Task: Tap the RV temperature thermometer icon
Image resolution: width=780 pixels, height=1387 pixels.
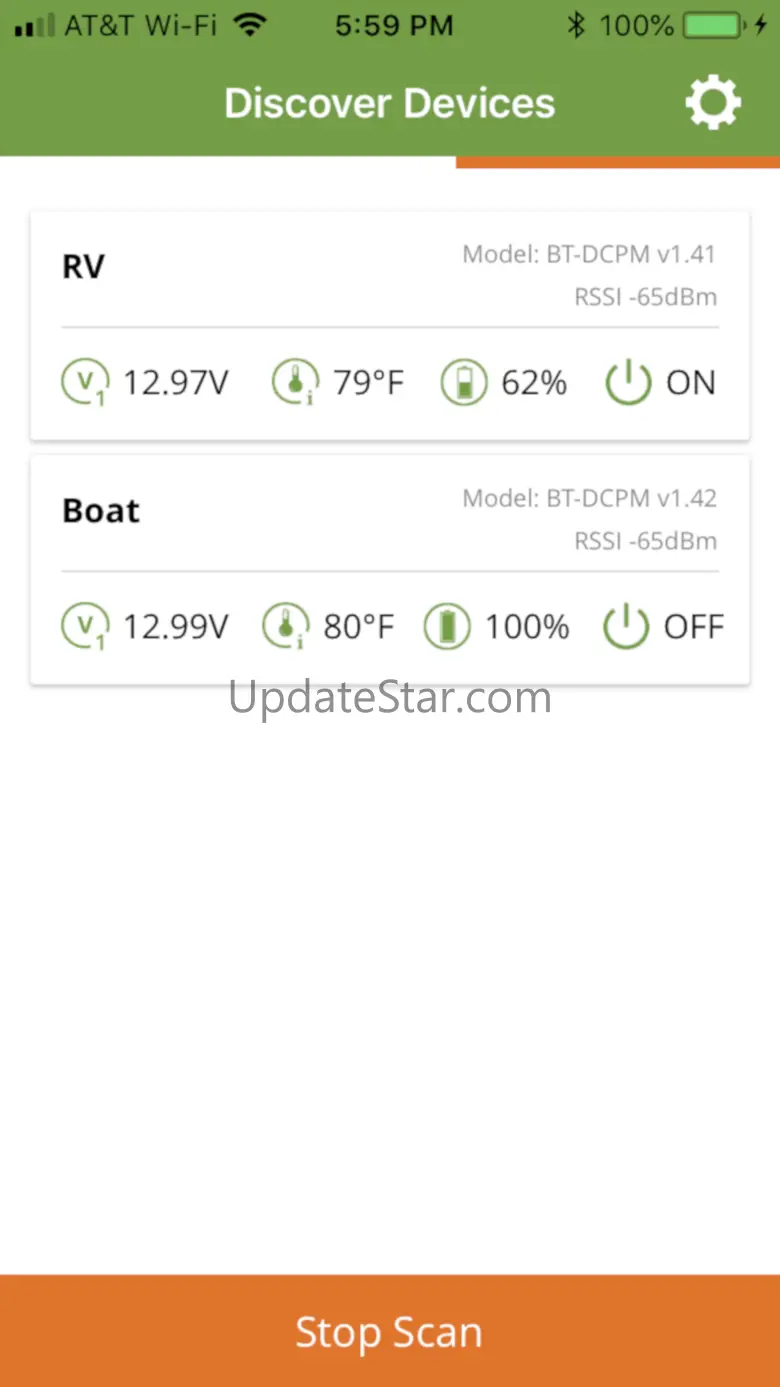Action: pyautogui.click(x=294, y=382)
